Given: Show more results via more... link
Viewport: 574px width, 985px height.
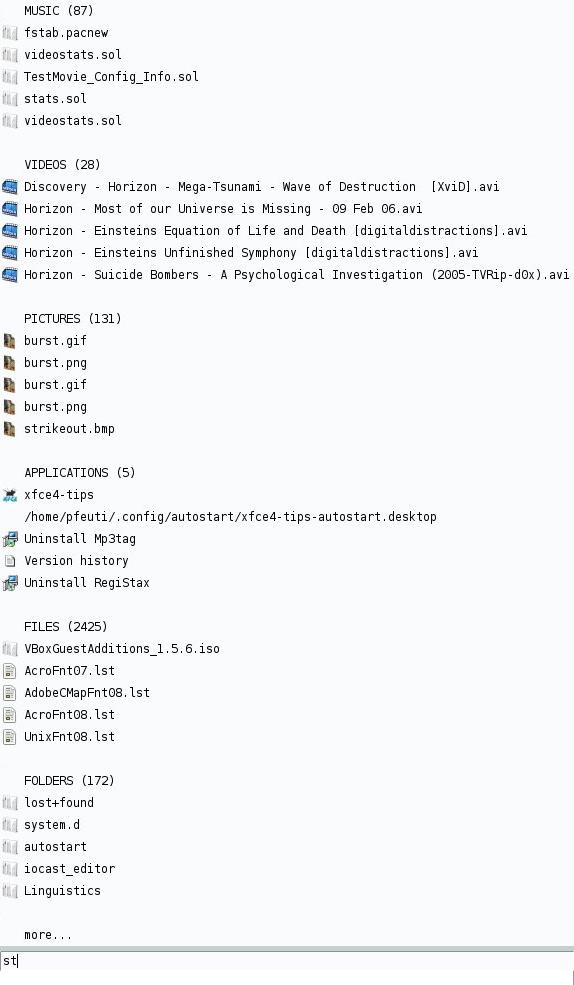Looking at the screenshot, I should pos(48,935).
